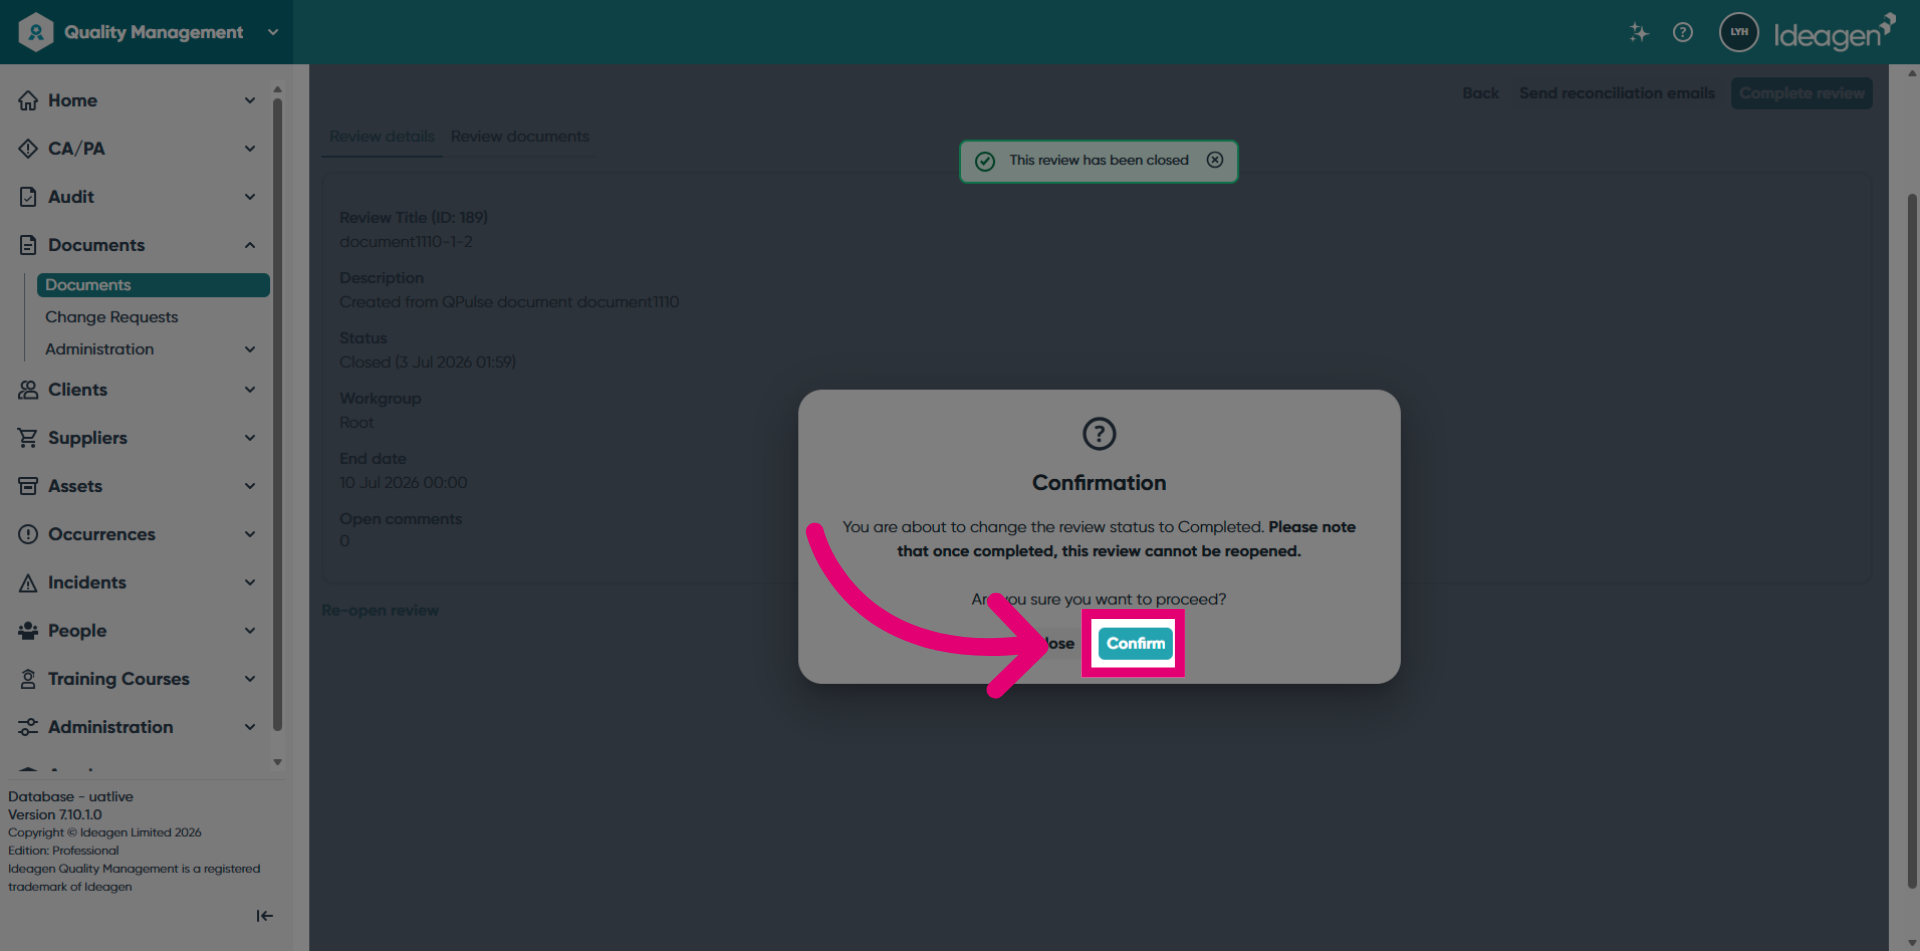Click the AI sparkle icon in header

pyautogui.click(x=1638, y=32)
